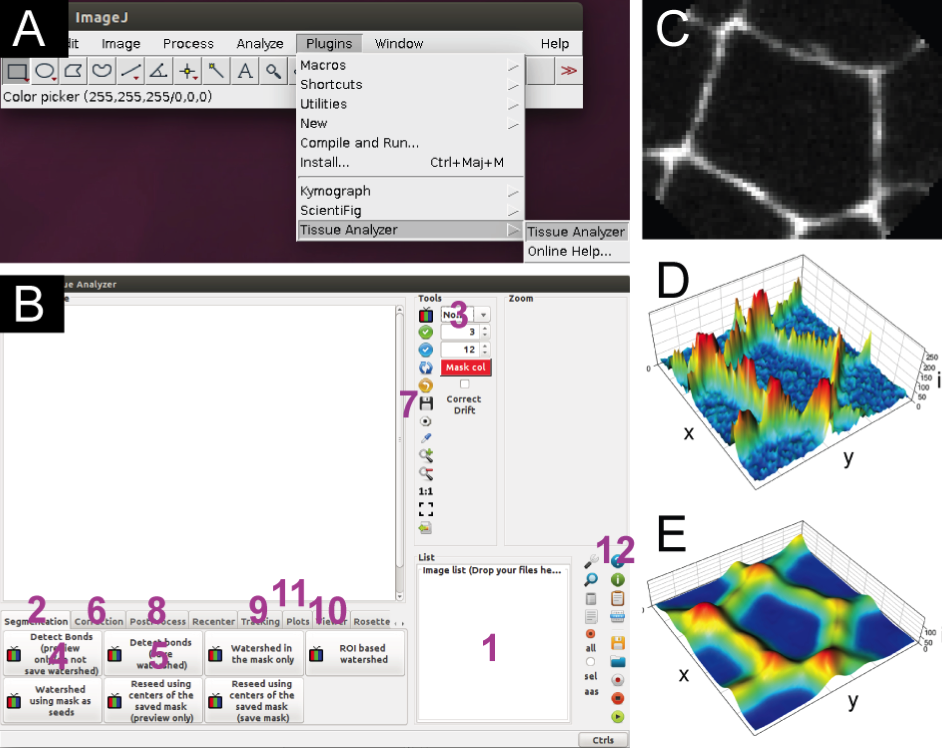
Task: Select the Angle tool
Action: coord(159,71)
